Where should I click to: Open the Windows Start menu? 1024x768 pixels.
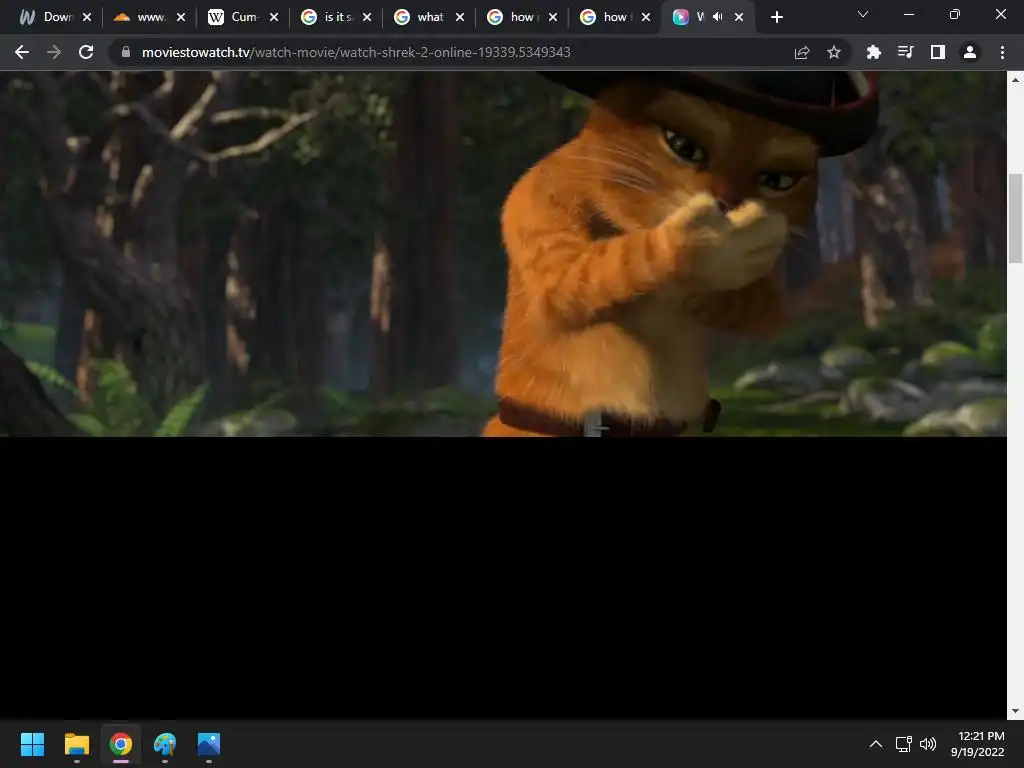(x=32, y=744)
